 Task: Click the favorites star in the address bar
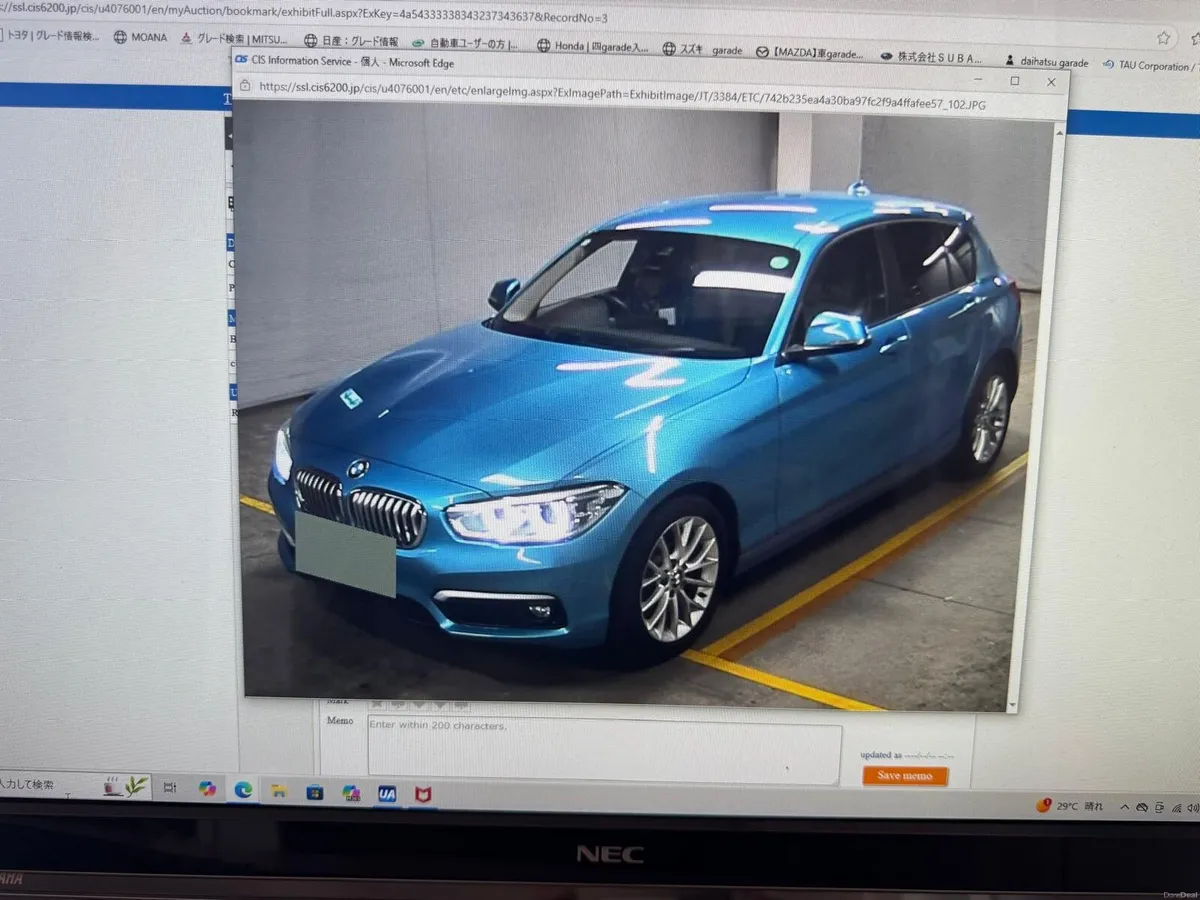coord(1163,36)
